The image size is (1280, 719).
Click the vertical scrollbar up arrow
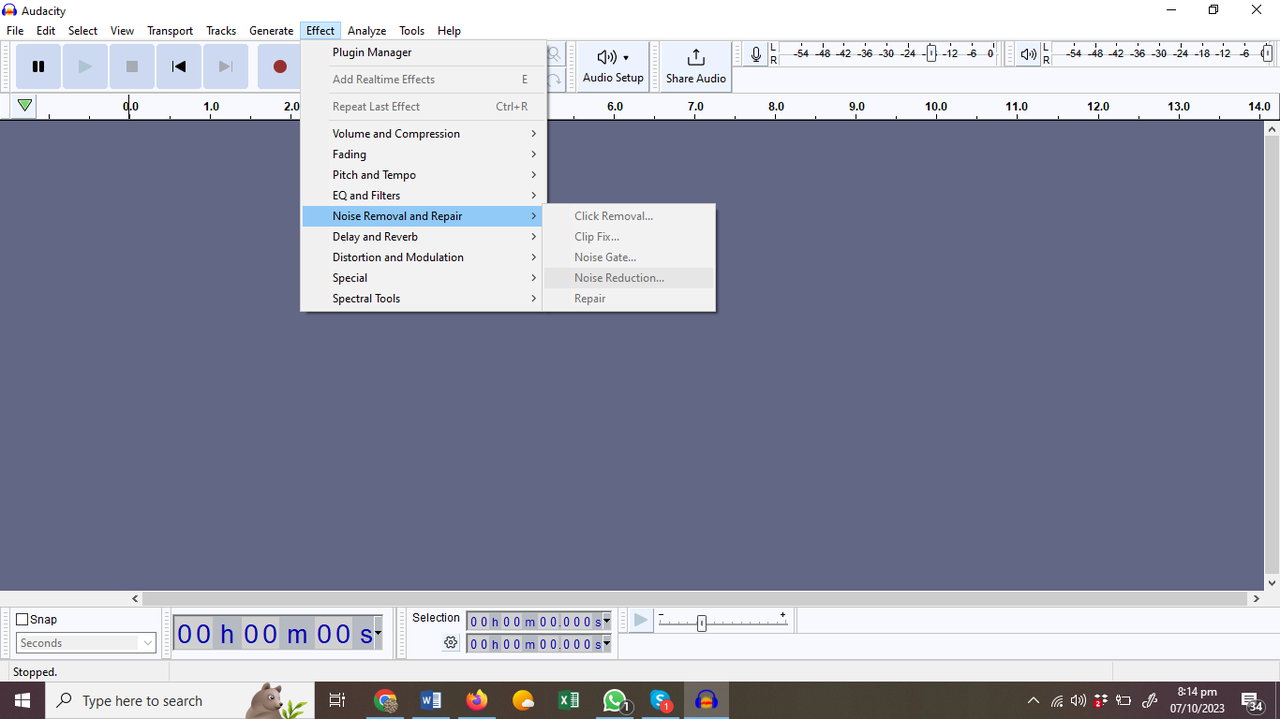tap(1272, 129)
